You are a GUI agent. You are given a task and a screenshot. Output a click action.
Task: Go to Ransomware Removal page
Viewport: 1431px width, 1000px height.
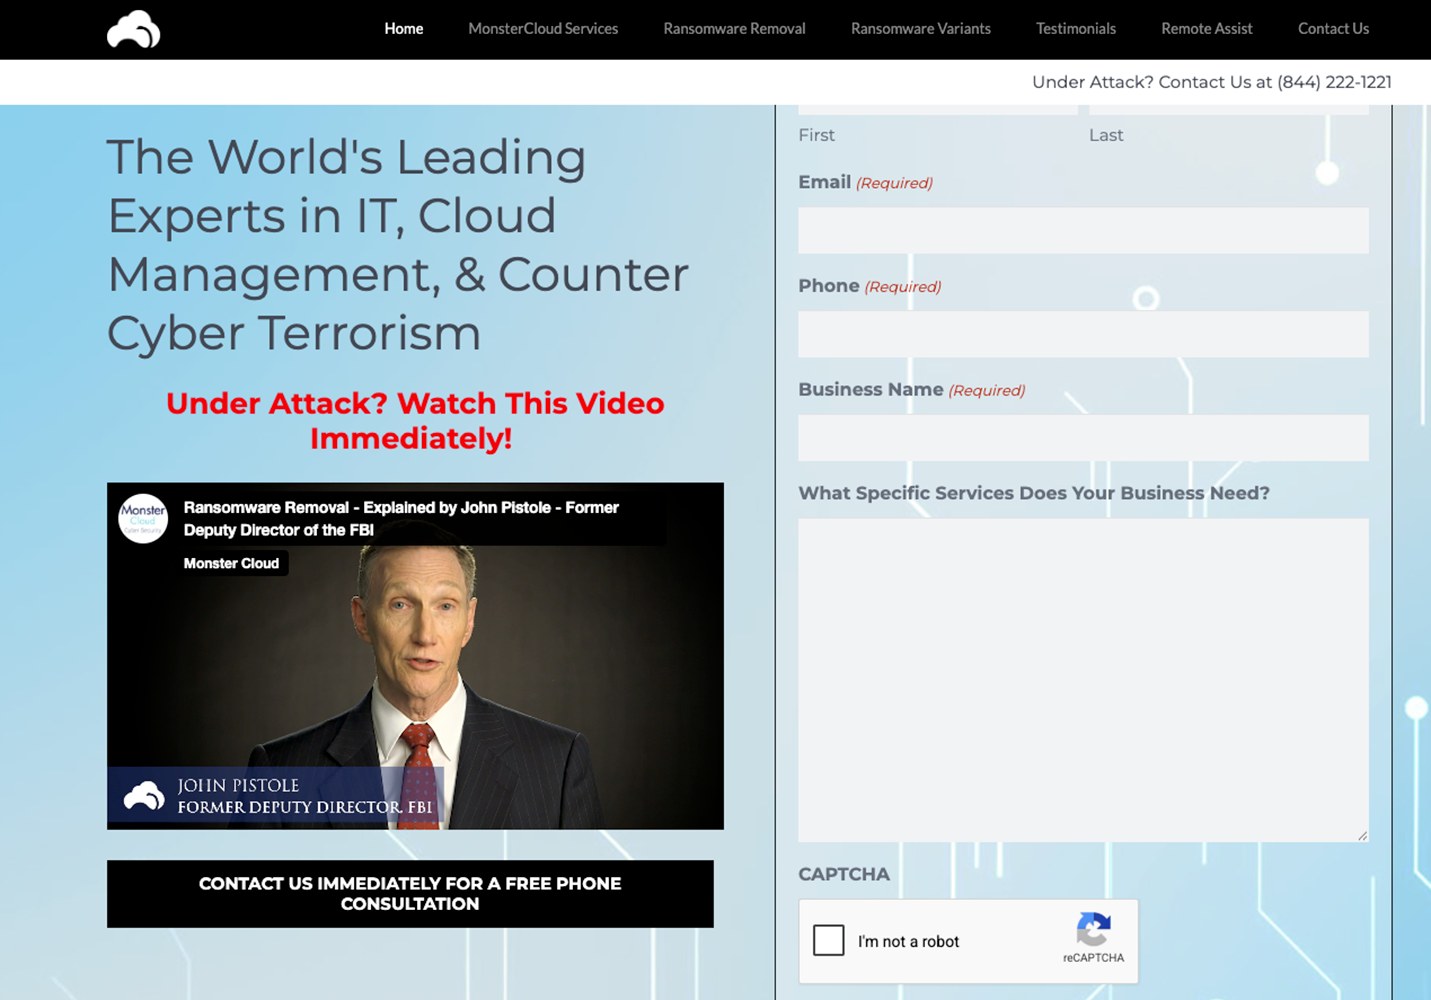[x=734, y=29]
